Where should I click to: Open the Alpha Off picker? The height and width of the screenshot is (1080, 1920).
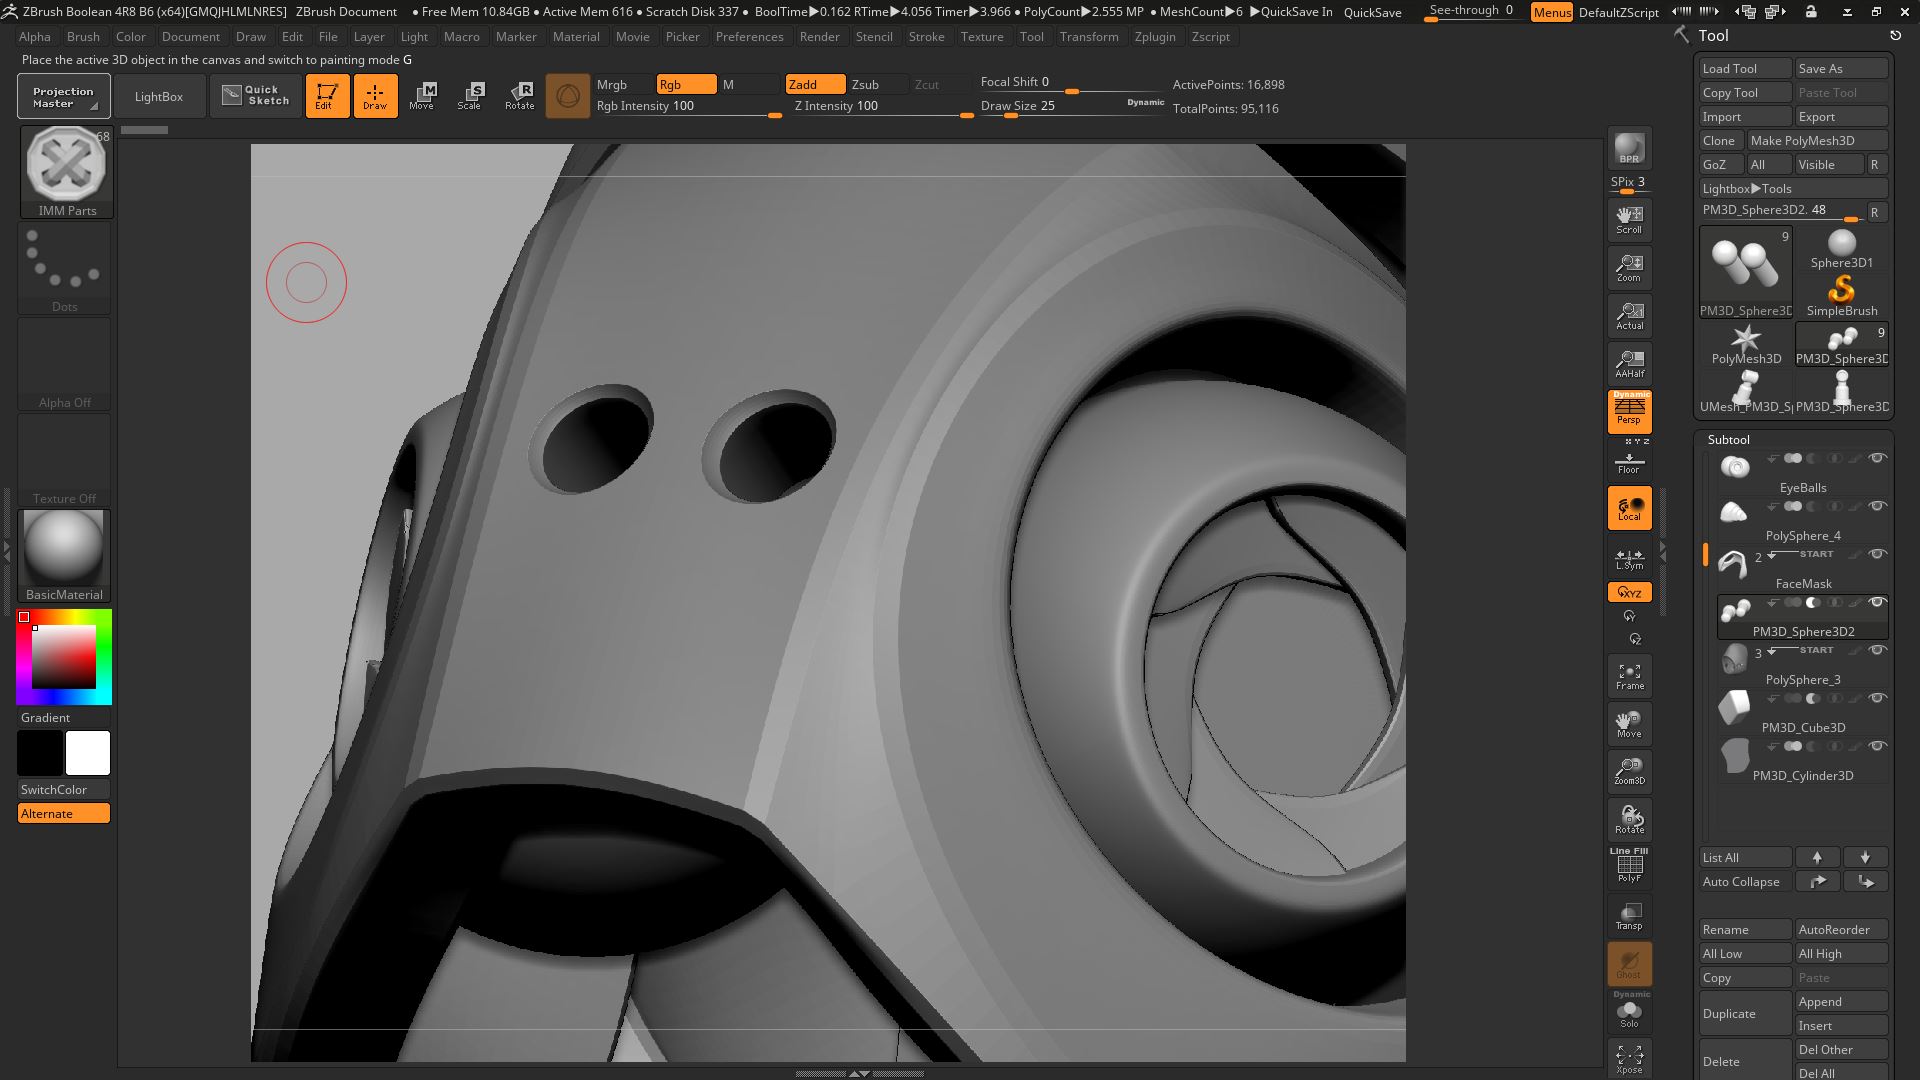(x=64, y=364)
